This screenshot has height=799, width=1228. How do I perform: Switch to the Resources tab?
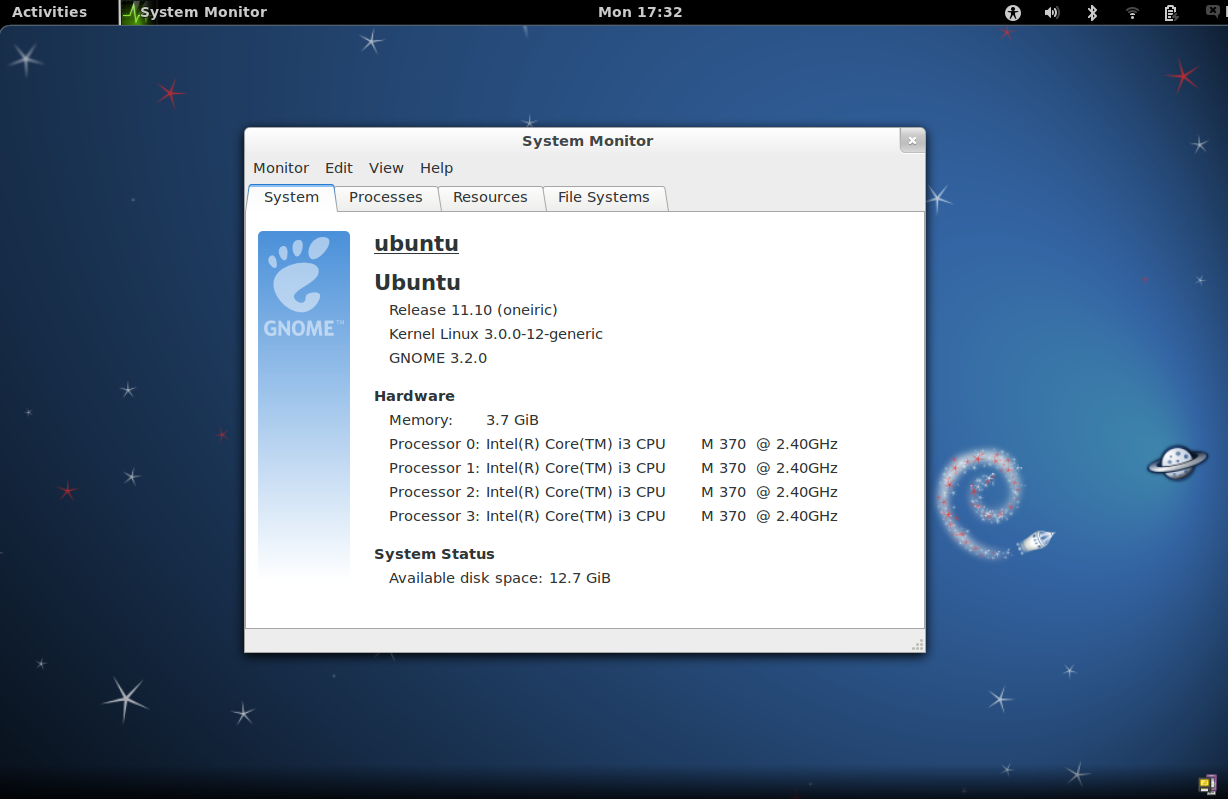tap(490, 198)
